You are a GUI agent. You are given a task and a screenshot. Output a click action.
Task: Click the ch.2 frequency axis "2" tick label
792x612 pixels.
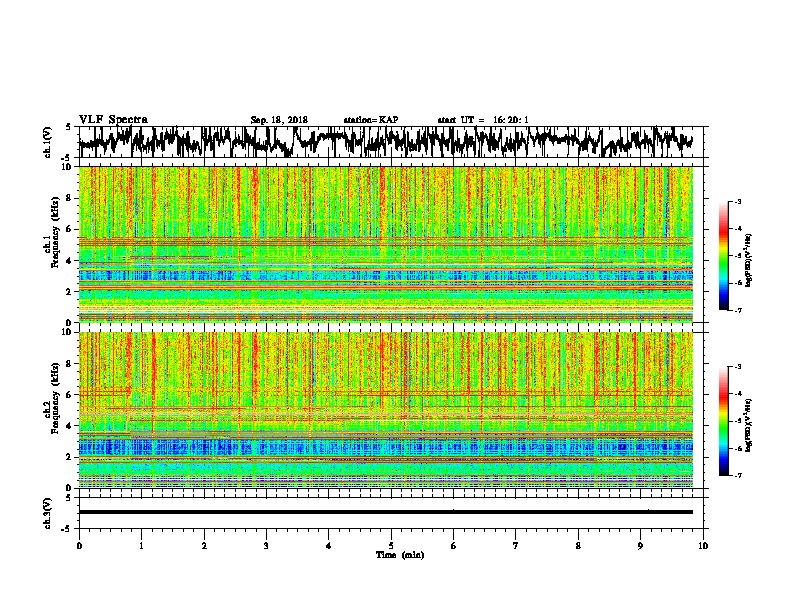(69, 457)
